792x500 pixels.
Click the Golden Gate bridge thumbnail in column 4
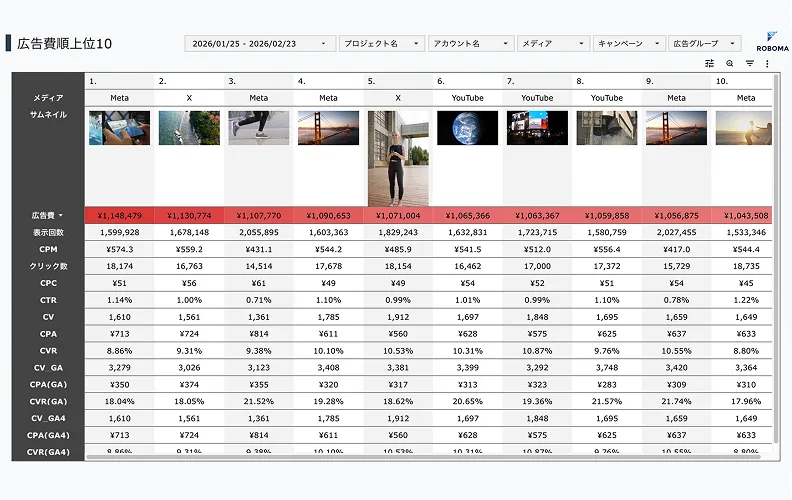click(328, 128)
